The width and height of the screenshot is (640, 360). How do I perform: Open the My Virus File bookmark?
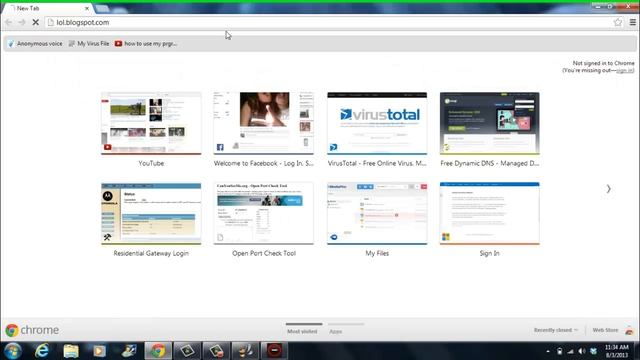[89, 44]
